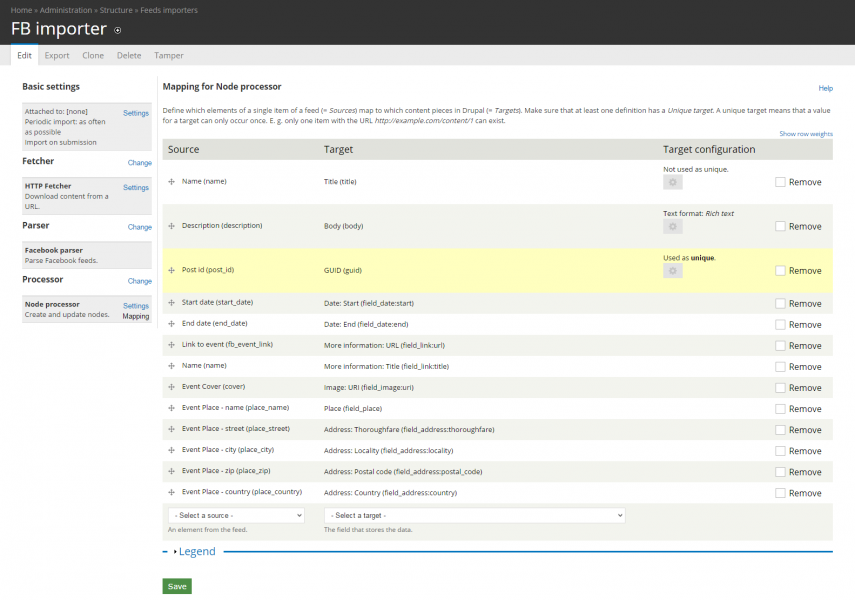Click the Target column header
This screenshot has width=855, height=600.
pos(338,149)
